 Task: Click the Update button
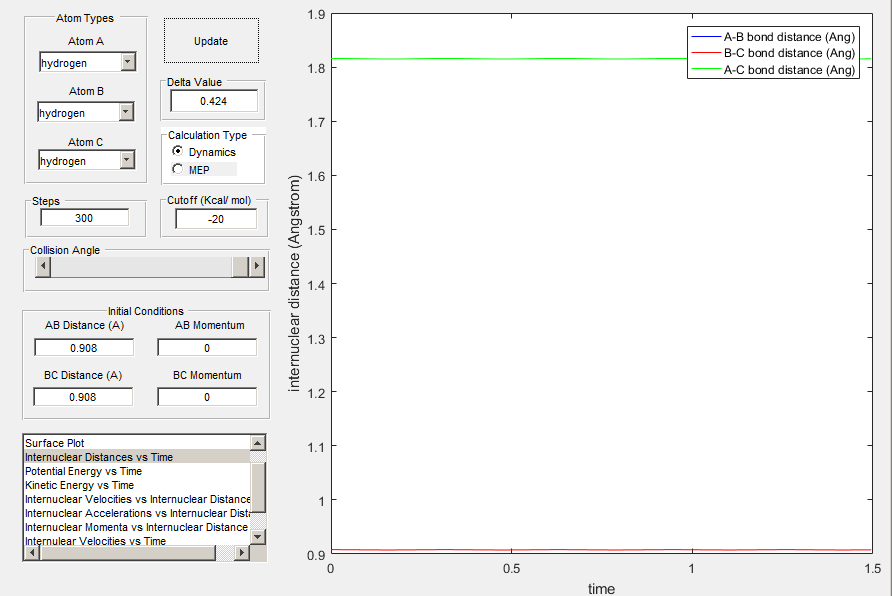211,41
